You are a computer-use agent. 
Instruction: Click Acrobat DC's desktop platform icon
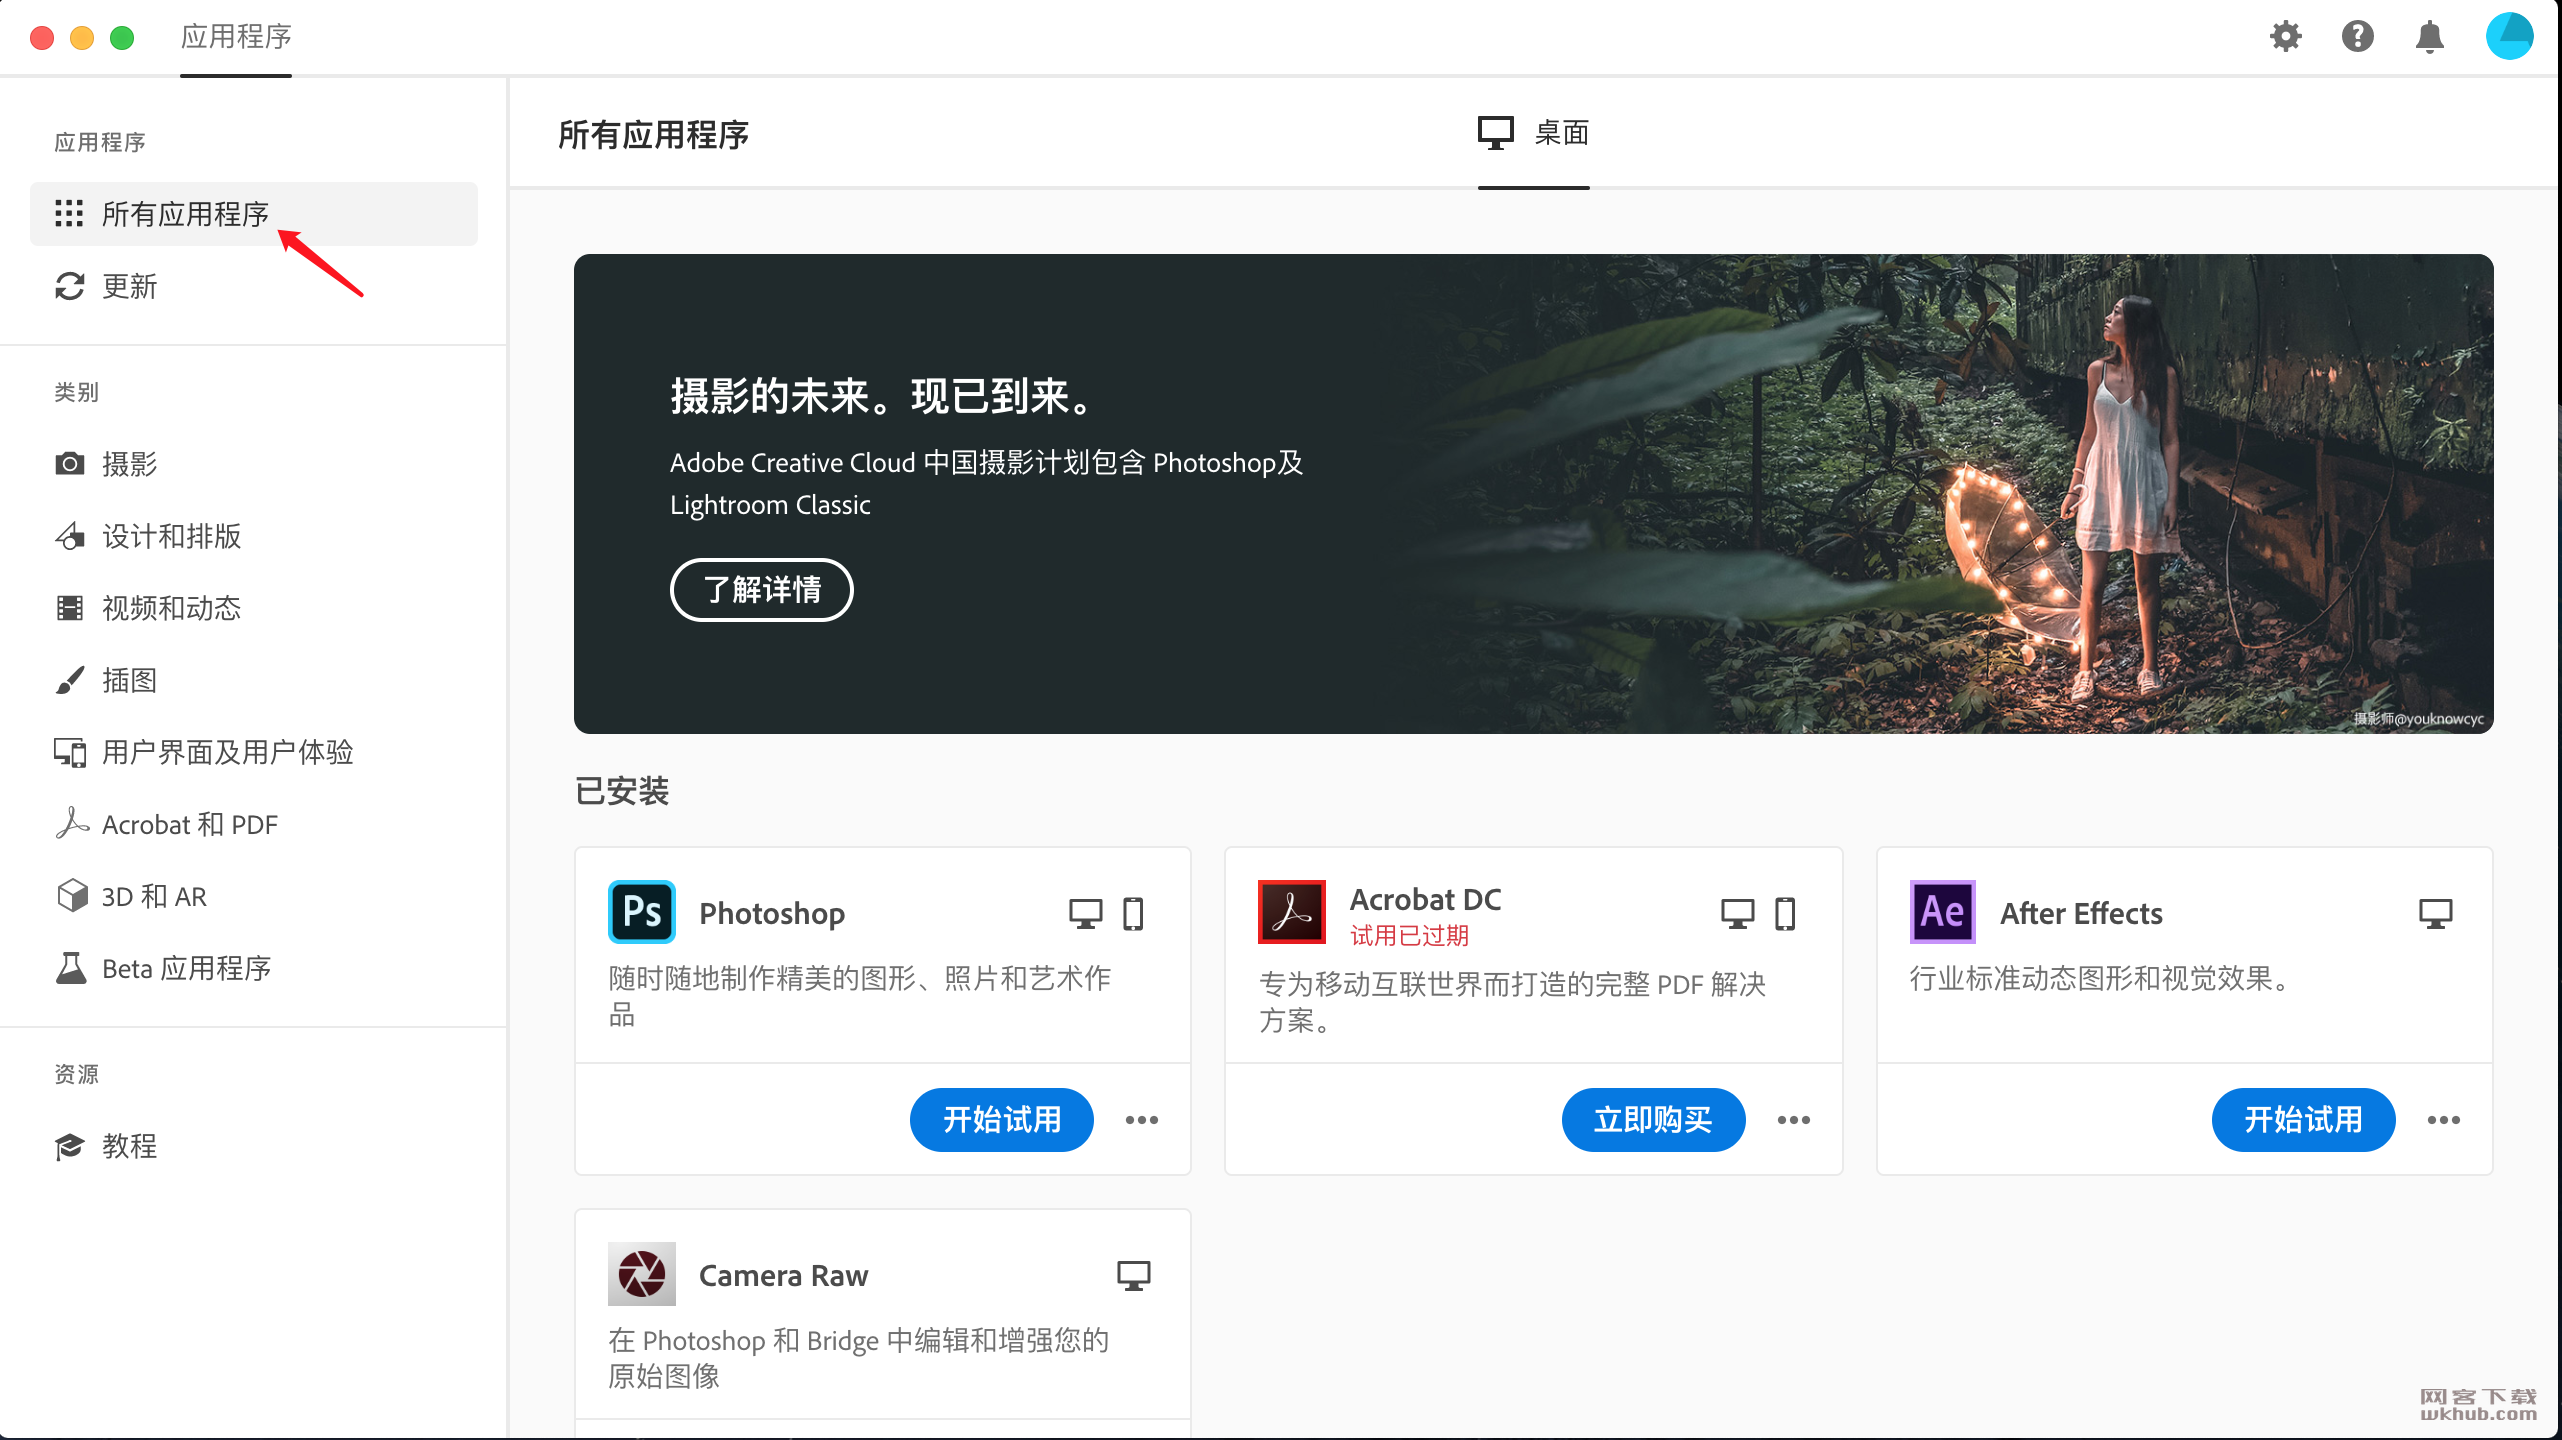click(1737, 913)
